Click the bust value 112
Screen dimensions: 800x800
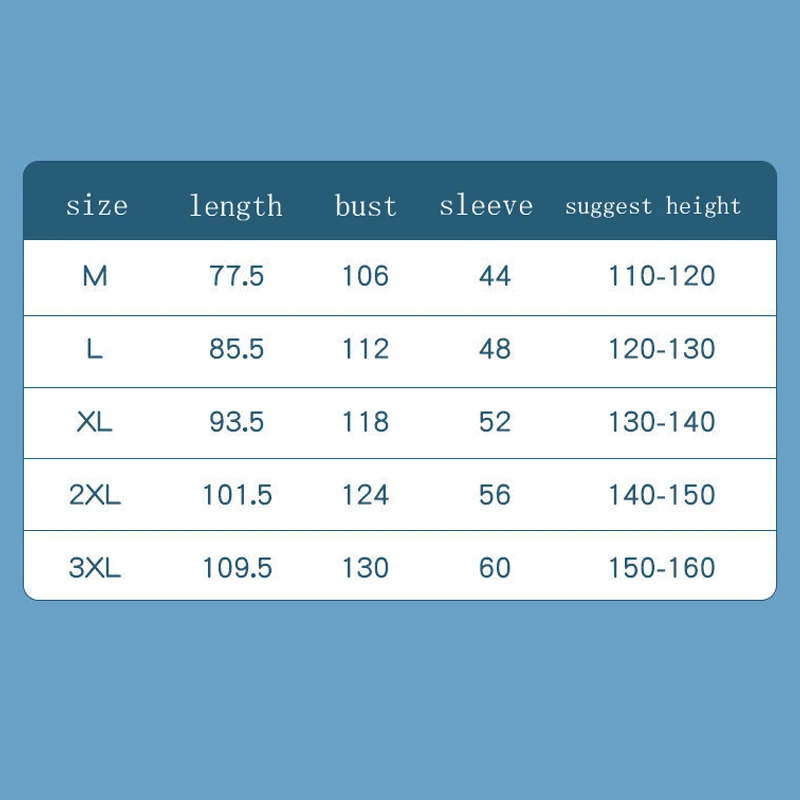click(x=365, y=349)
